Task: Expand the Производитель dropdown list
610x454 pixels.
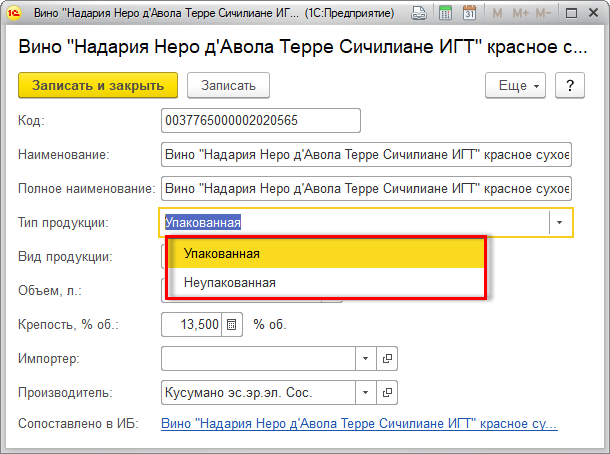Action: click(x=365, y=392)
